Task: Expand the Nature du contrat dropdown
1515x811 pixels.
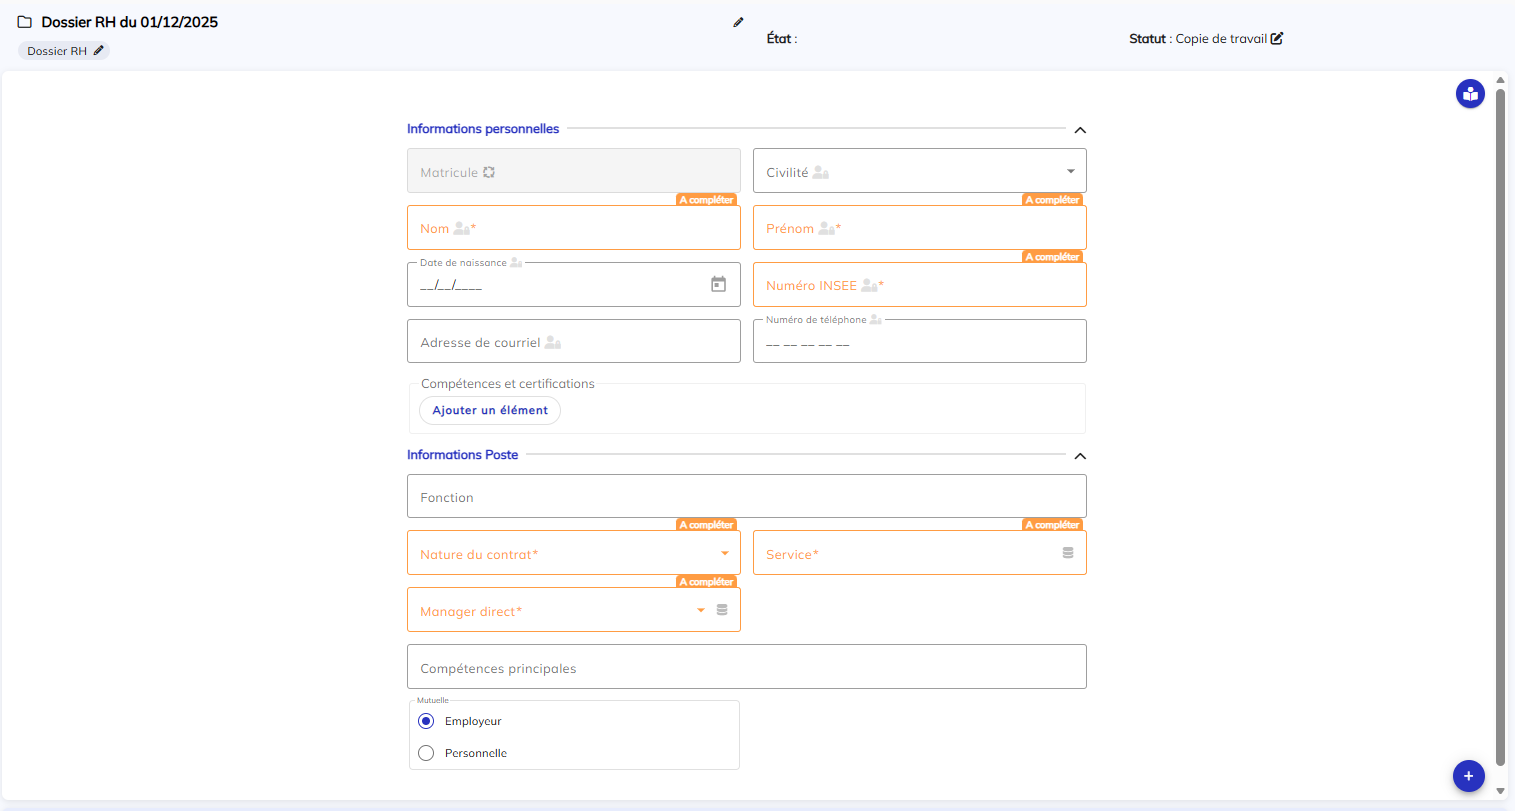Action: (x=725, y=554)
